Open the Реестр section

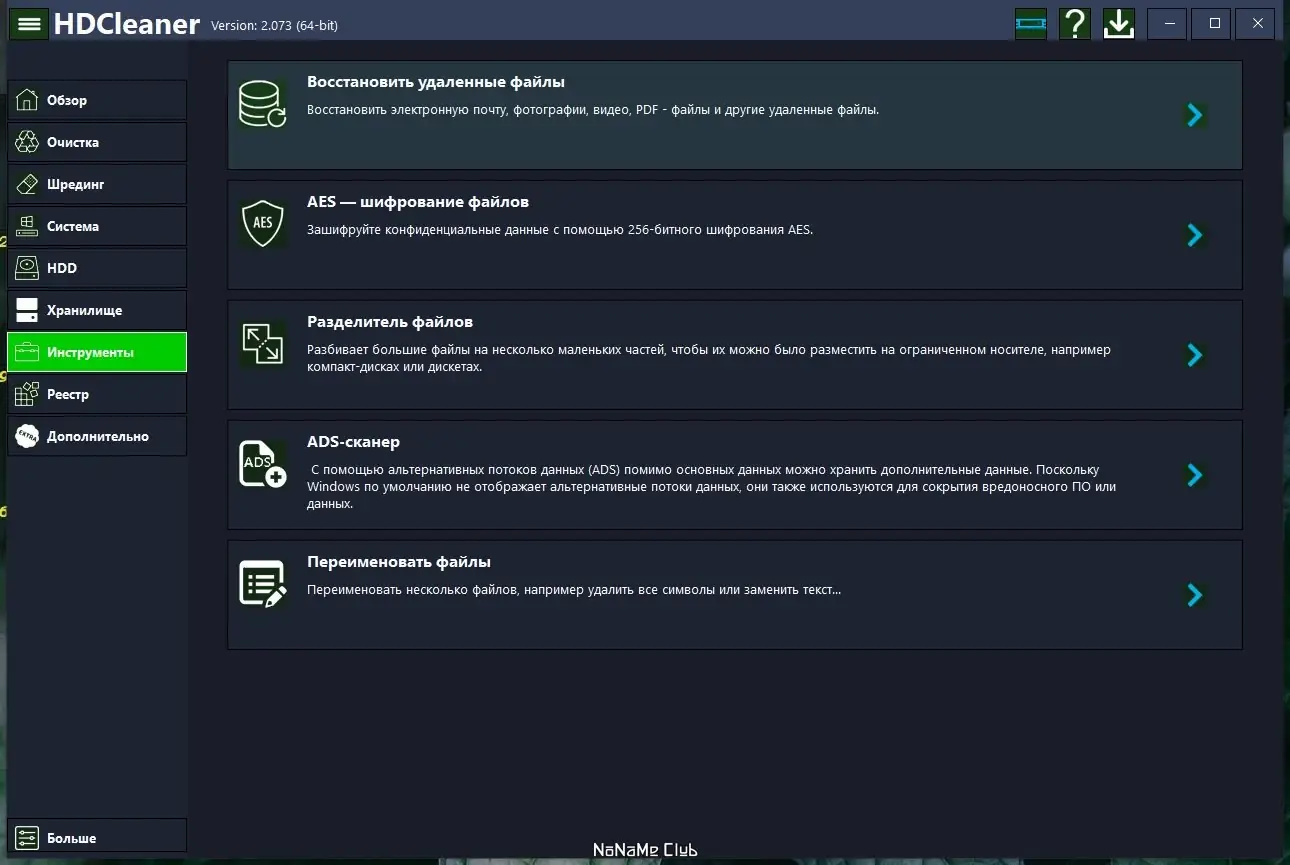pos(97,394)
